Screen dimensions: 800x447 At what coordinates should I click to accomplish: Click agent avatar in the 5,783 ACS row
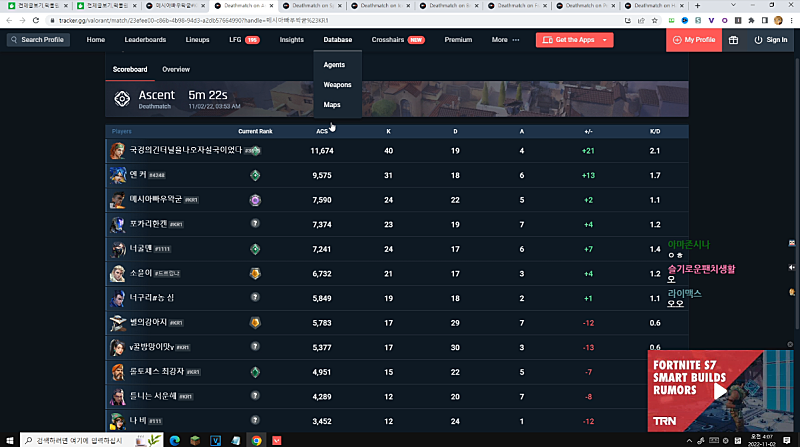pos(117,322)
